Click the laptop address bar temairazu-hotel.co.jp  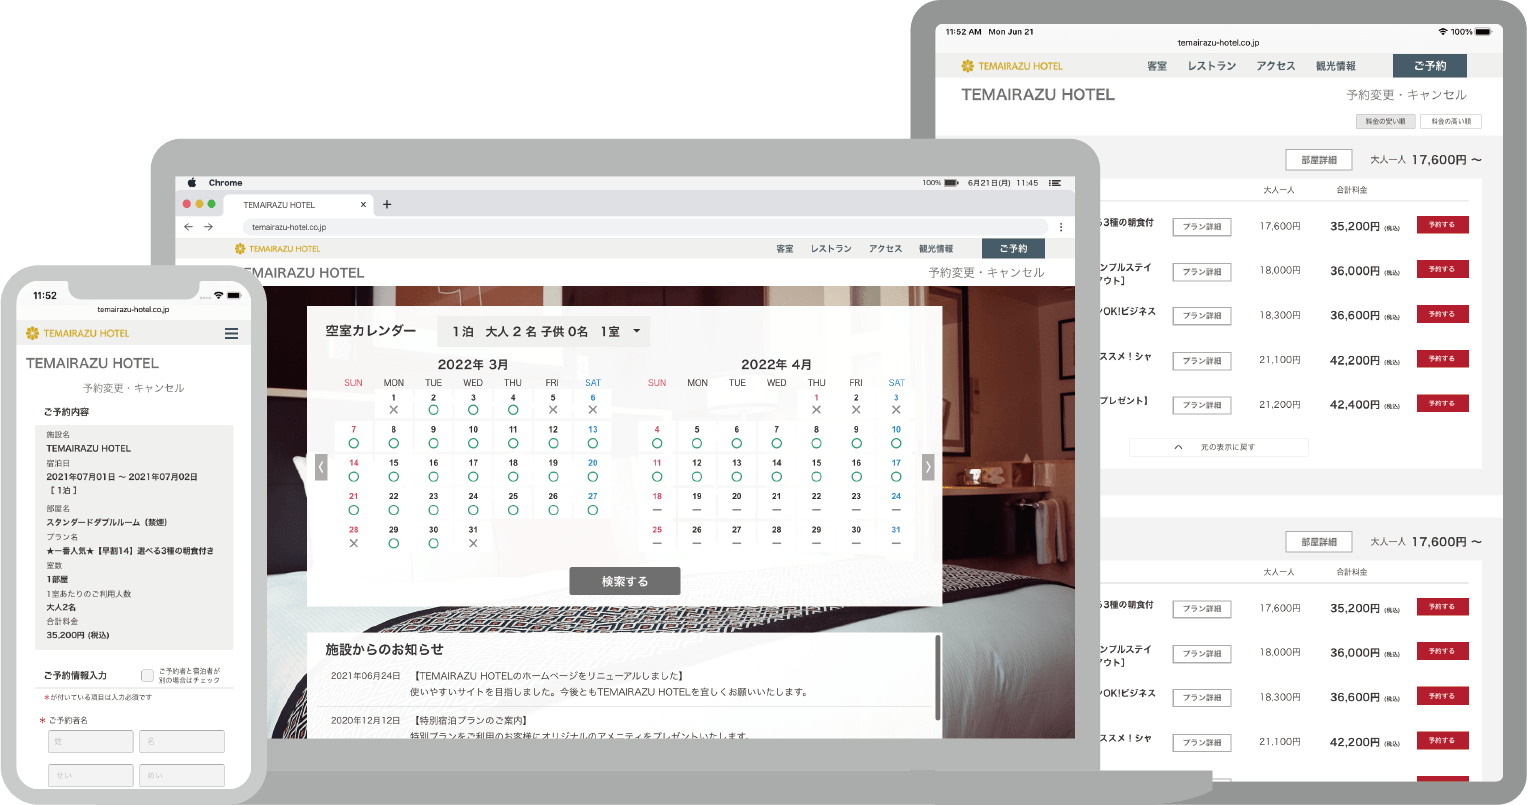[x=644, y=227]
